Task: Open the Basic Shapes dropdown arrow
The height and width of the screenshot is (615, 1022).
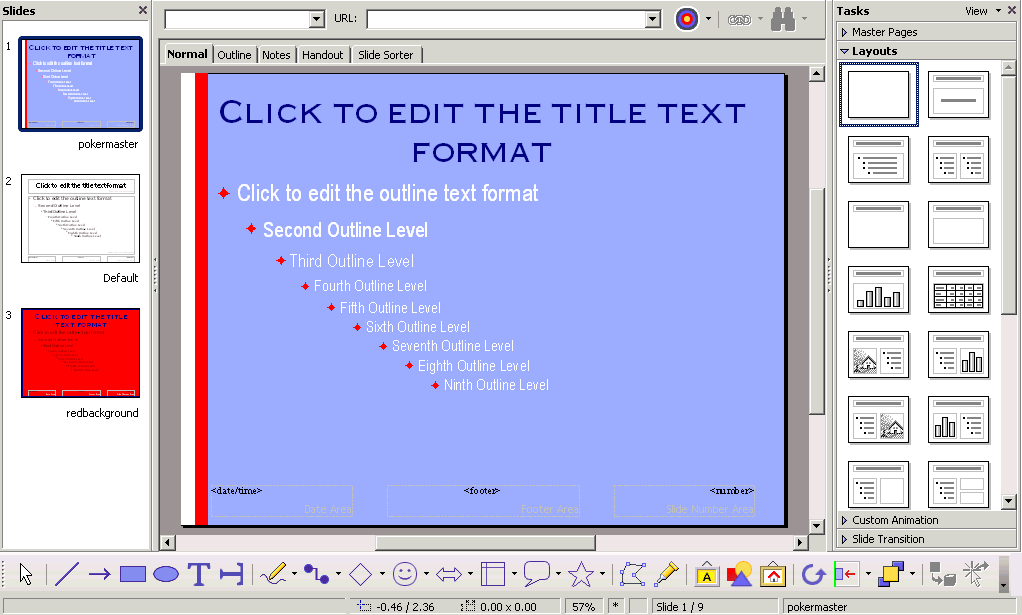Action: [x=382, y=574]
